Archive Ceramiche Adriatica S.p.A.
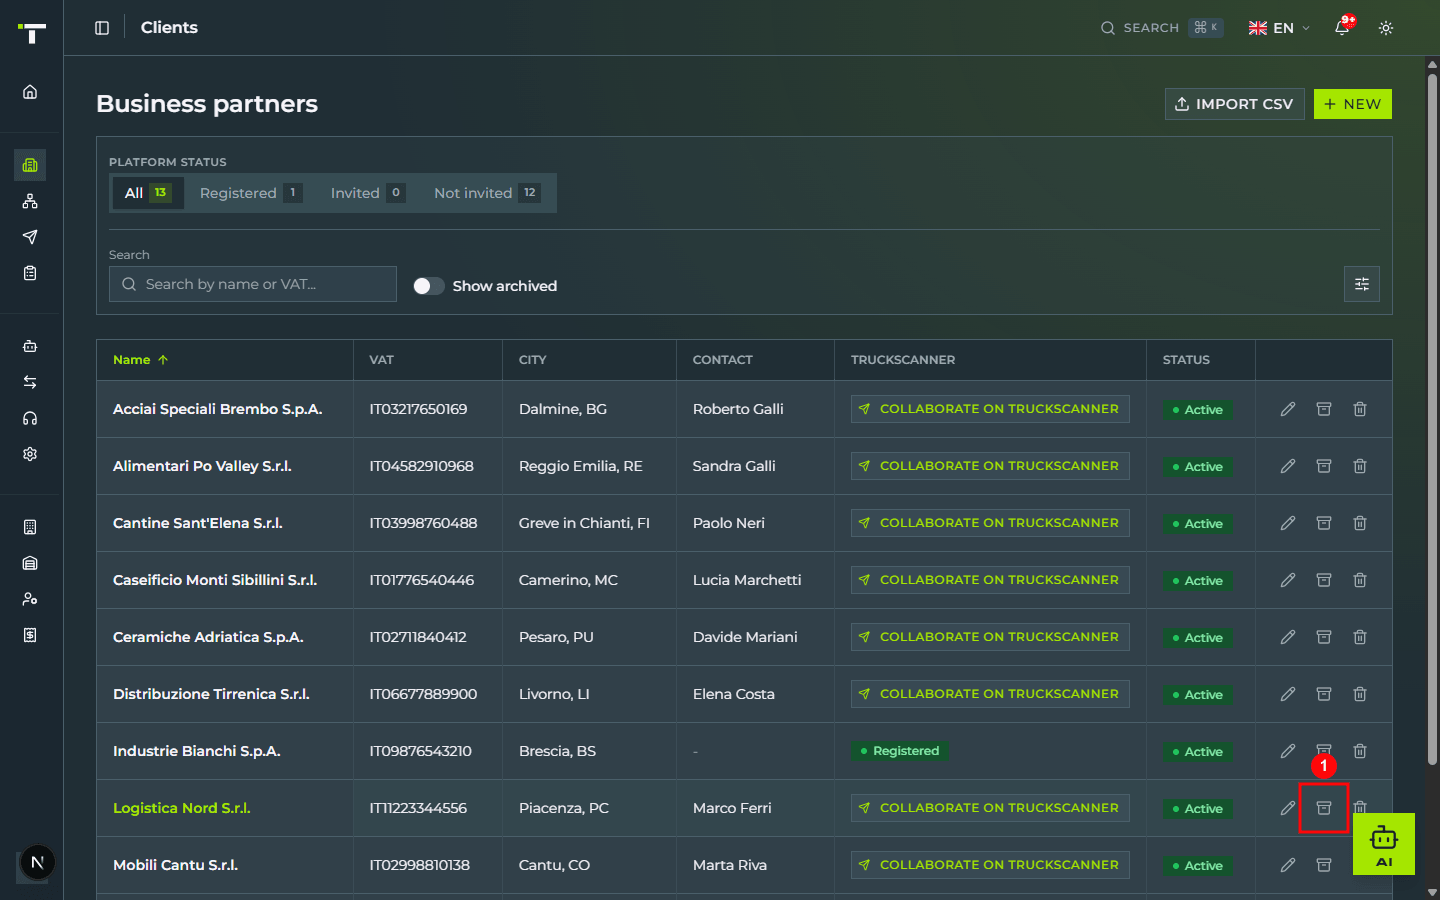This screenshot has width=1440, height=900. (1324, 637)
